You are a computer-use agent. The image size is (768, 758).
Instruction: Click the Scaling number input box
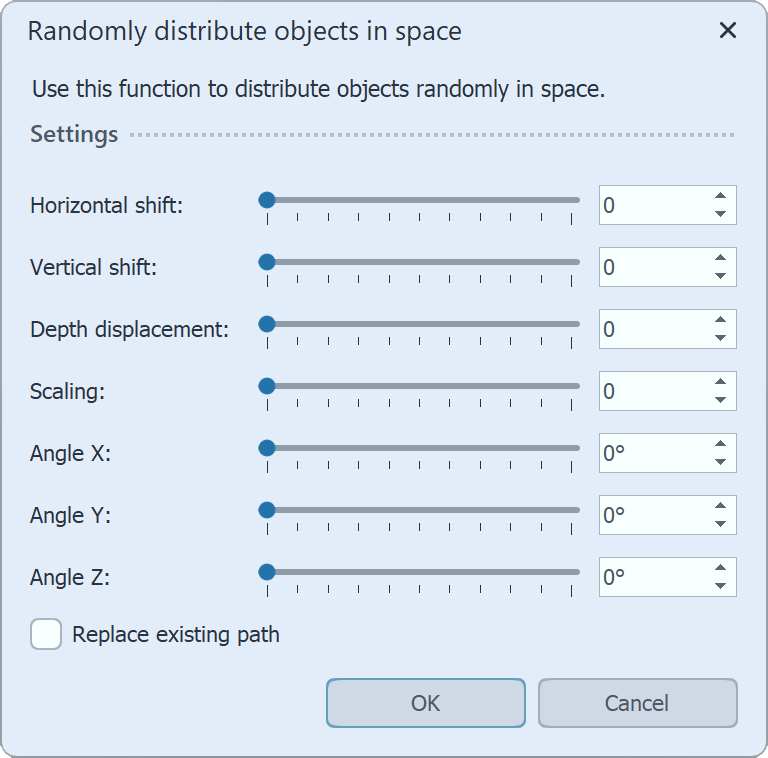(650, 391)
